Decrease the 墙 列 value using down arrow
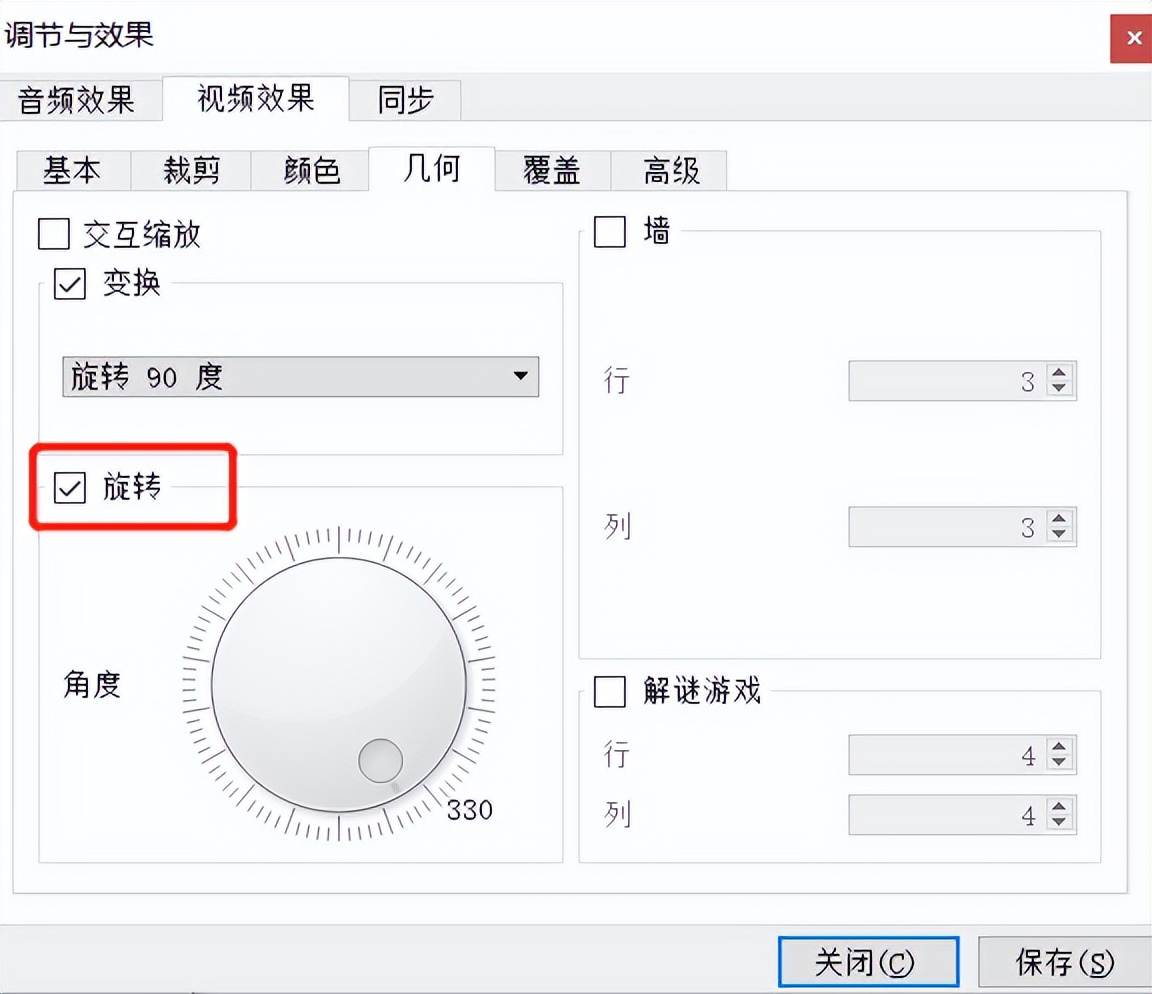This screenshot has height=994, width=1152. (x=1060, y=534)
